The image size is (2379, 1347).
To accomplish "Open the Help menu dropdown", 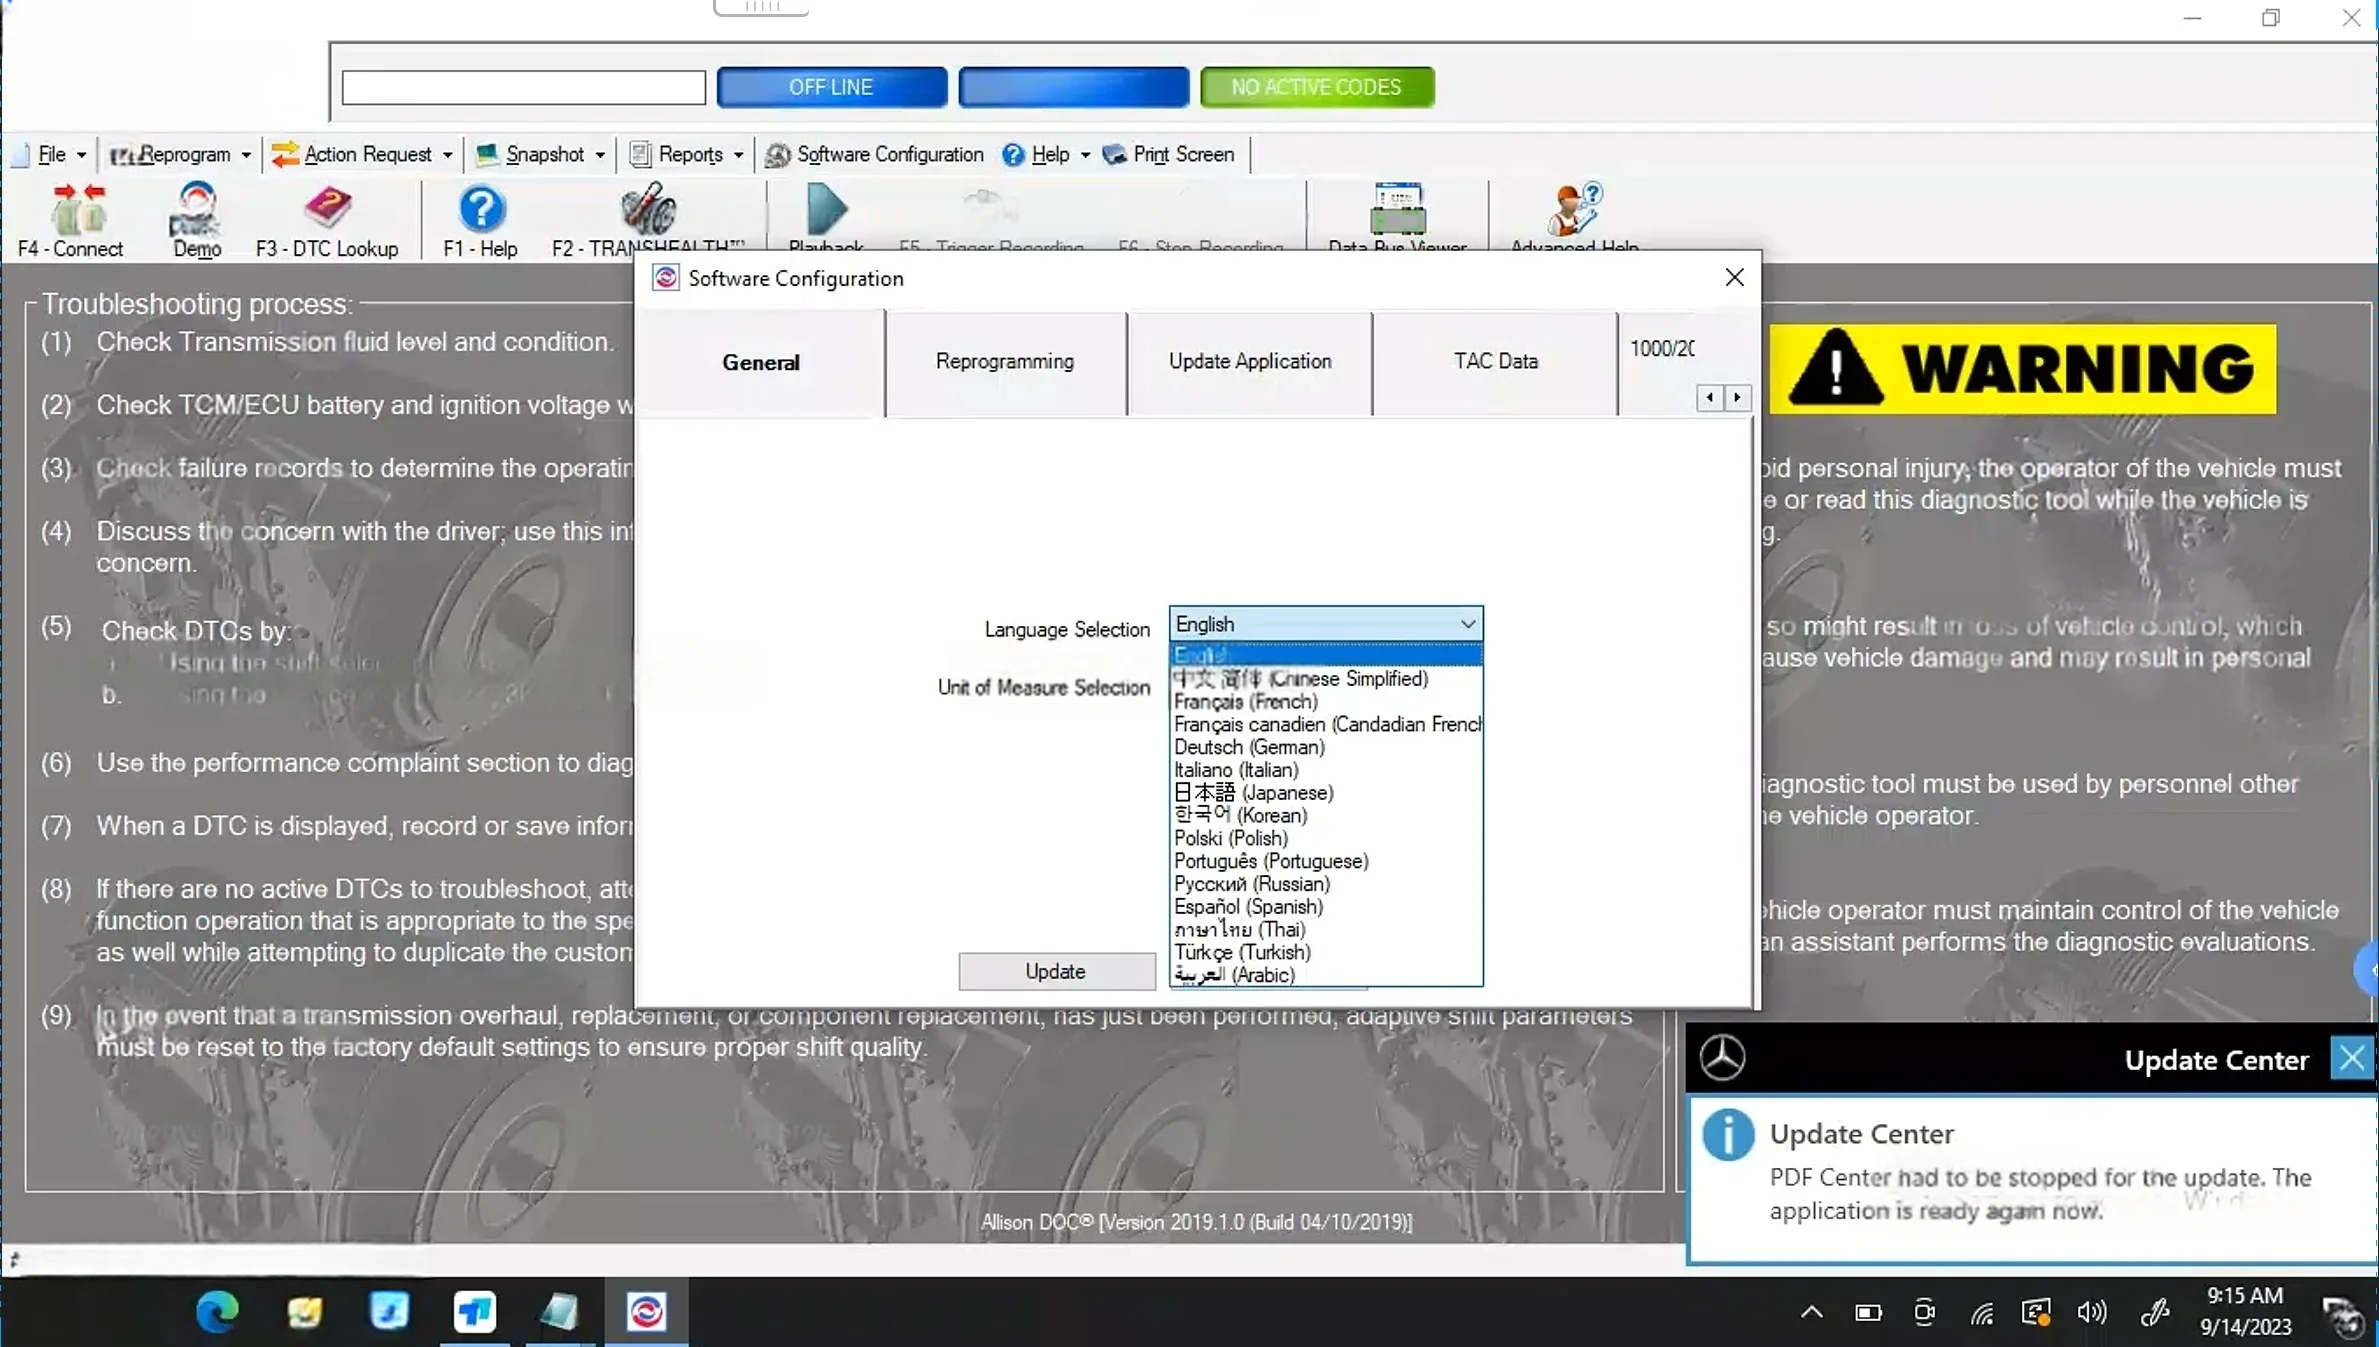I will click(x=1047, y=154).
